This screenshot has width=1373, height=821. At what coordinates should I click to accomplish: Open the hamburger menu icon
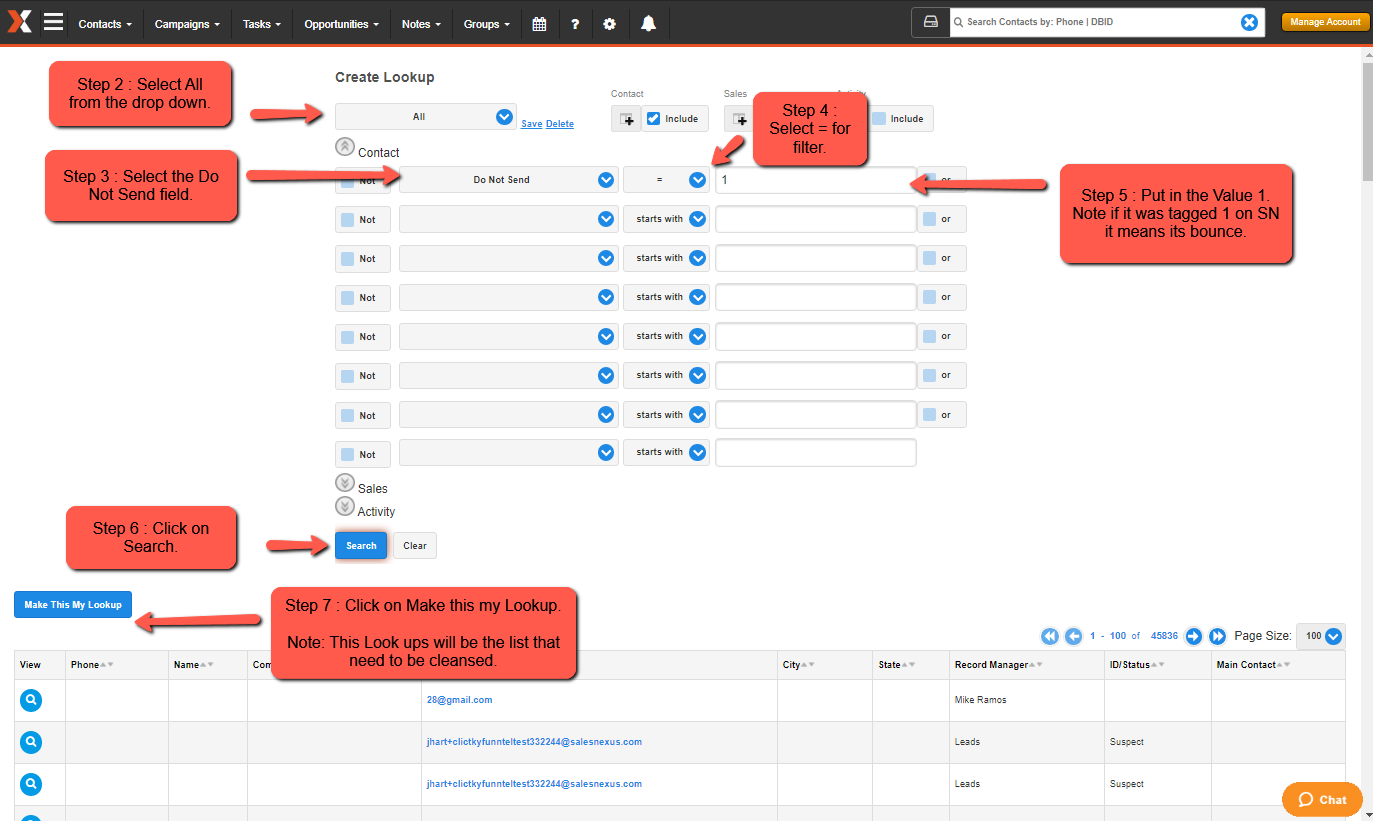point(53,22)
